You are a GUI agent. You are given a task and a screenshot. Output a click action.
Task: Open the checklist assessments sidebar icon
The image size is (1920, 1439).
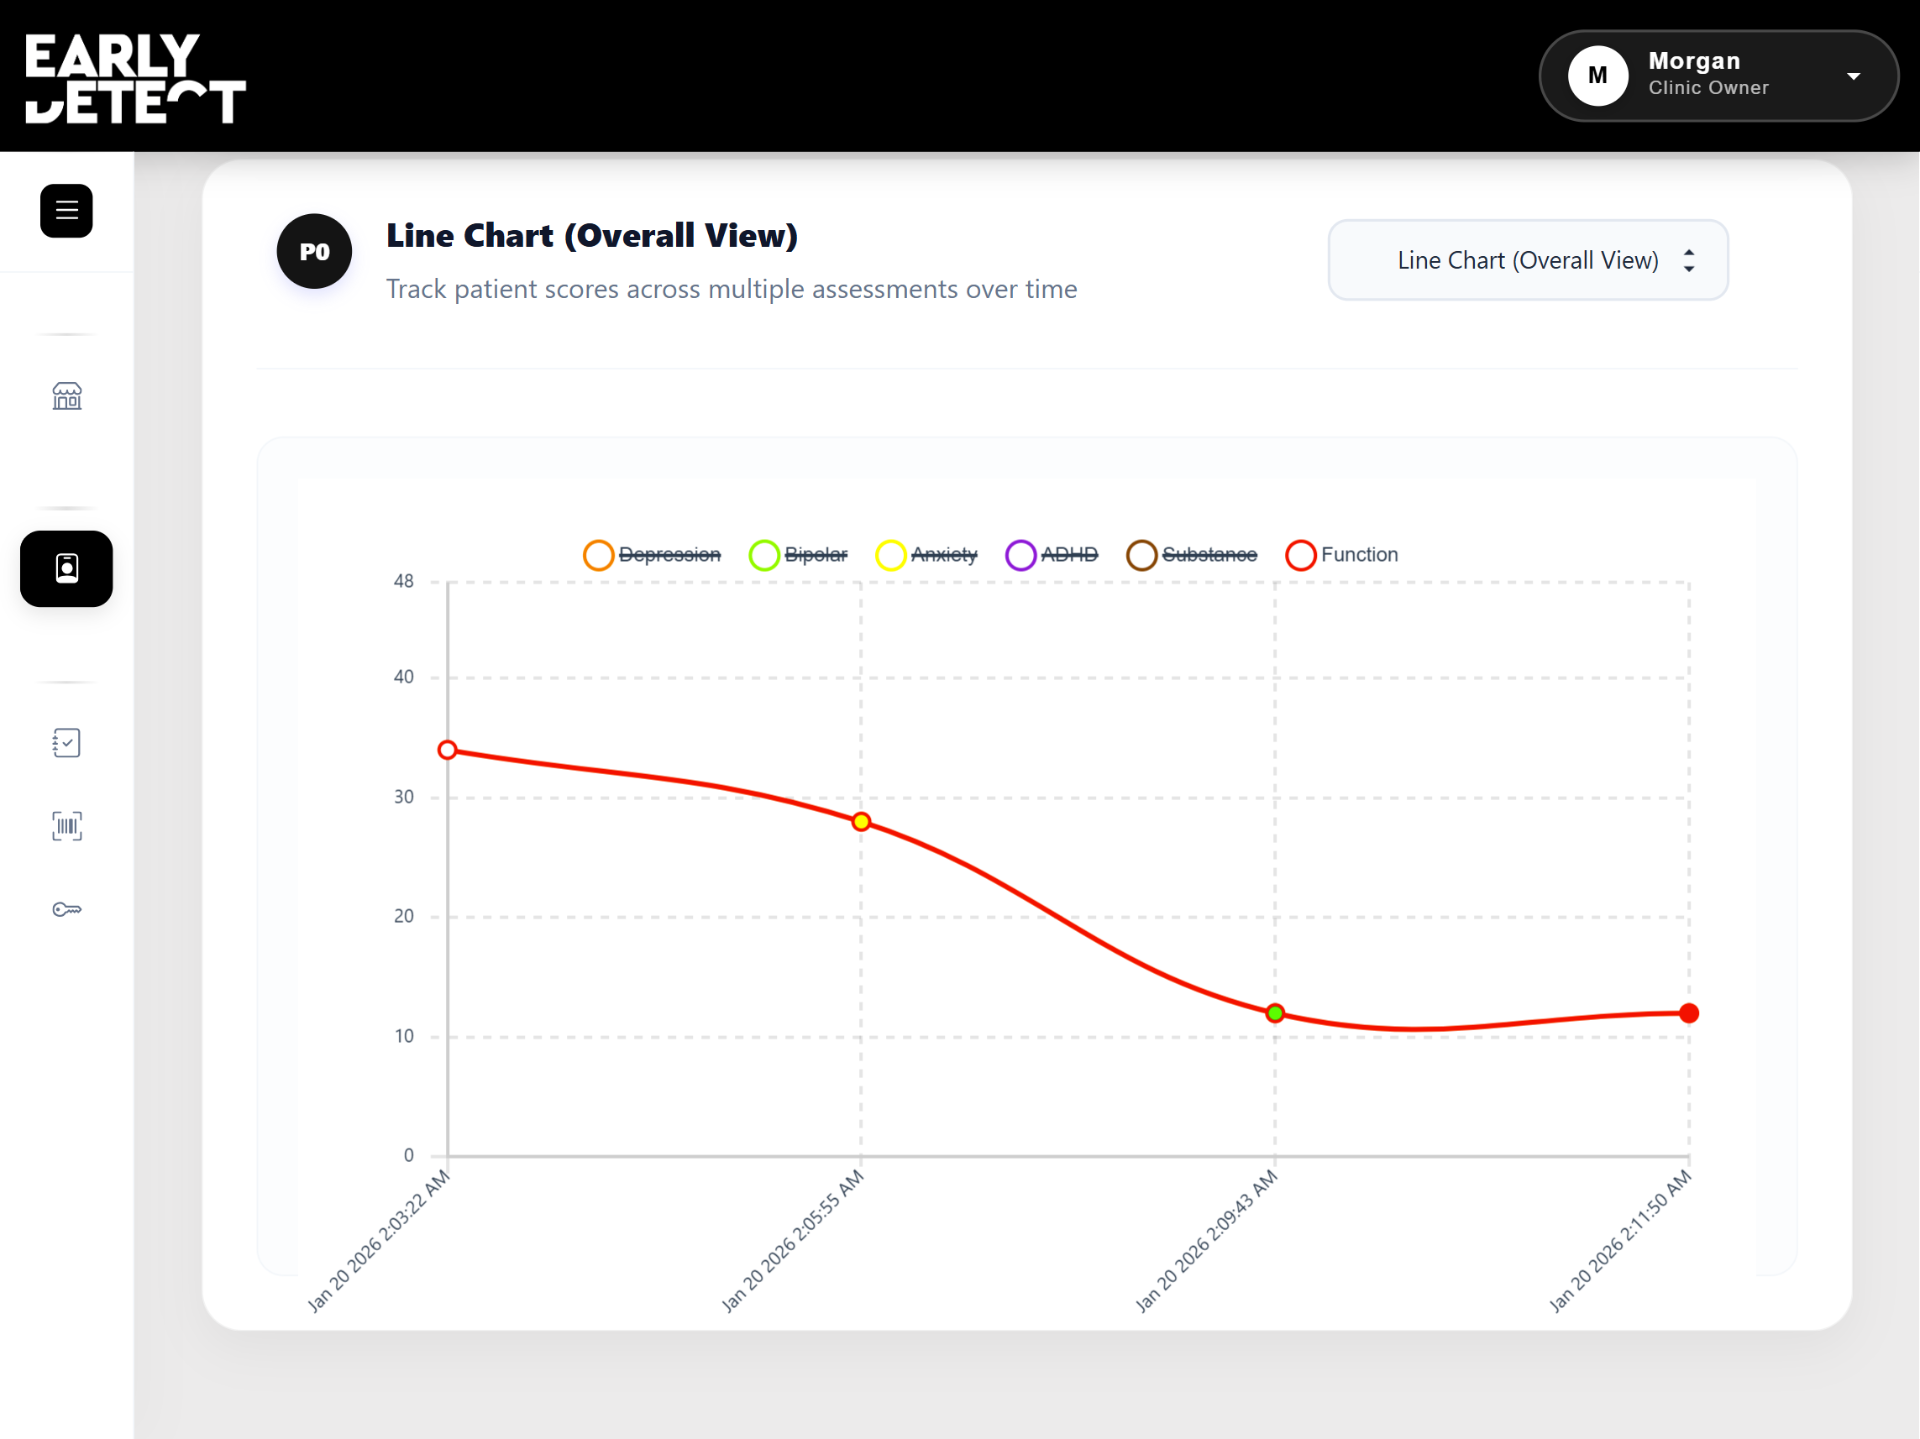[67, 743]
